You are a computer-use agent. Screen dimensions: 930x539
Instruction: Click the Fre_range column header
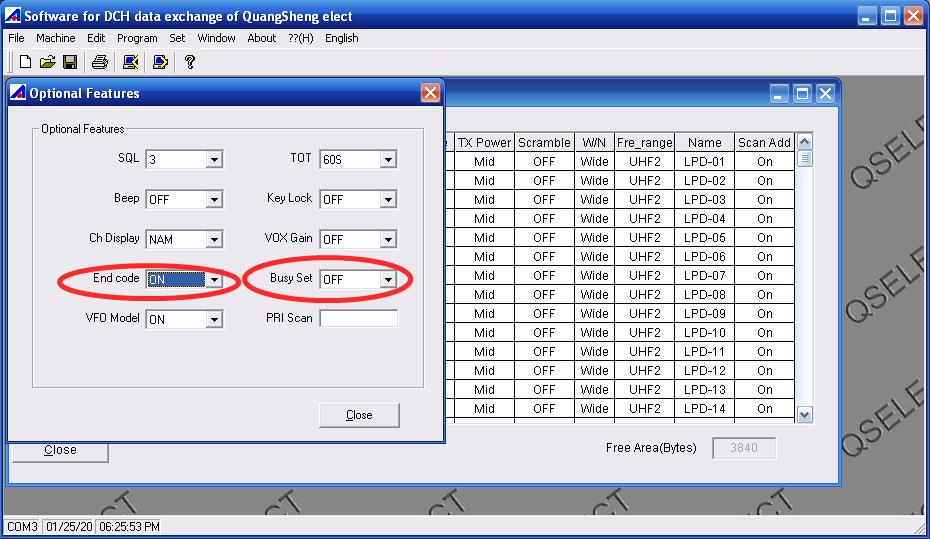tap(645, 142)
